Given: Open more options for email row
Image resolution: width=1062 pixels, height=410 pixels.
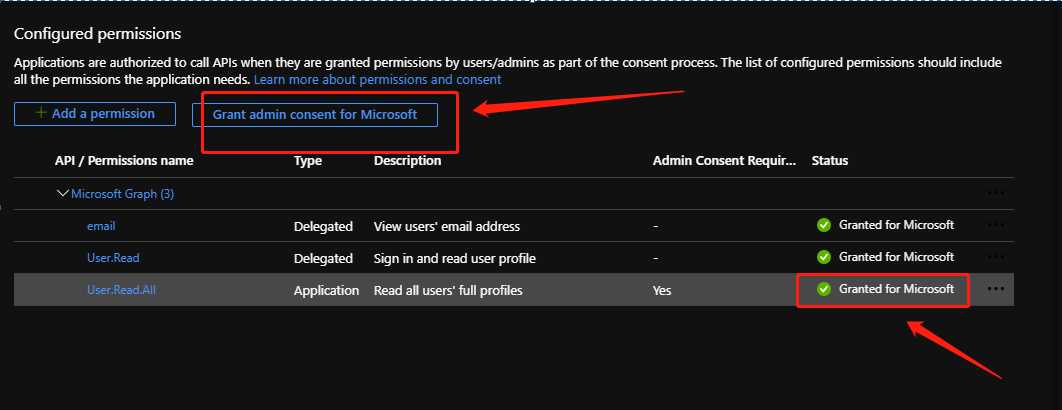Looking at the screenshot, I should (x=995, y=225).
